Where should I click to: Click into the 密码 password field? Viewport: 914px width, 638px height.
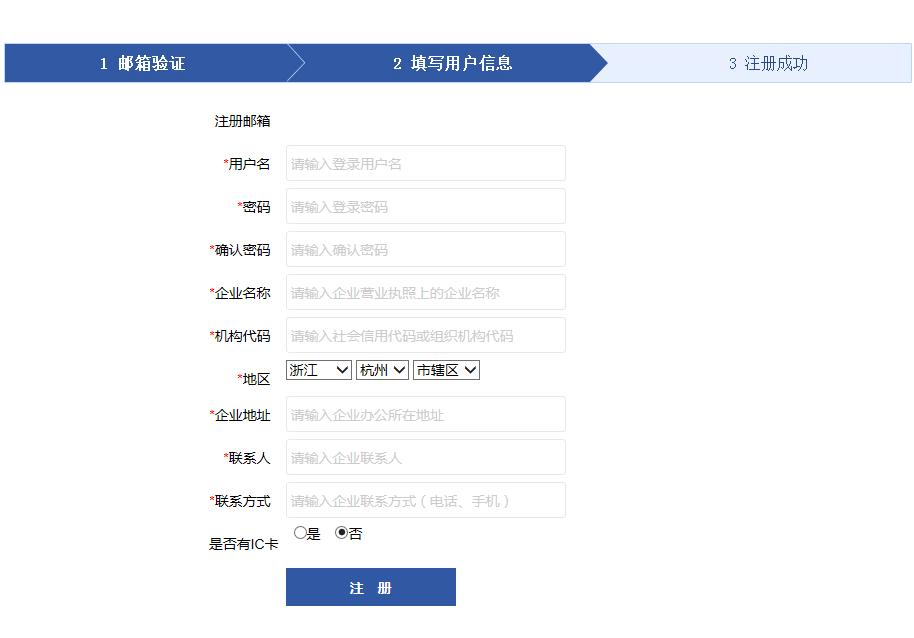point(425,206)
